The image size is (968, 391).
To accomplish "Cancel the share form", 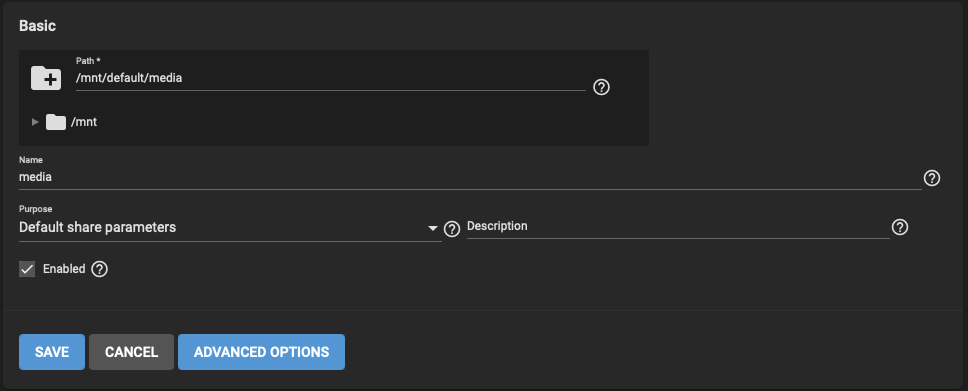I will coord(131,352).
